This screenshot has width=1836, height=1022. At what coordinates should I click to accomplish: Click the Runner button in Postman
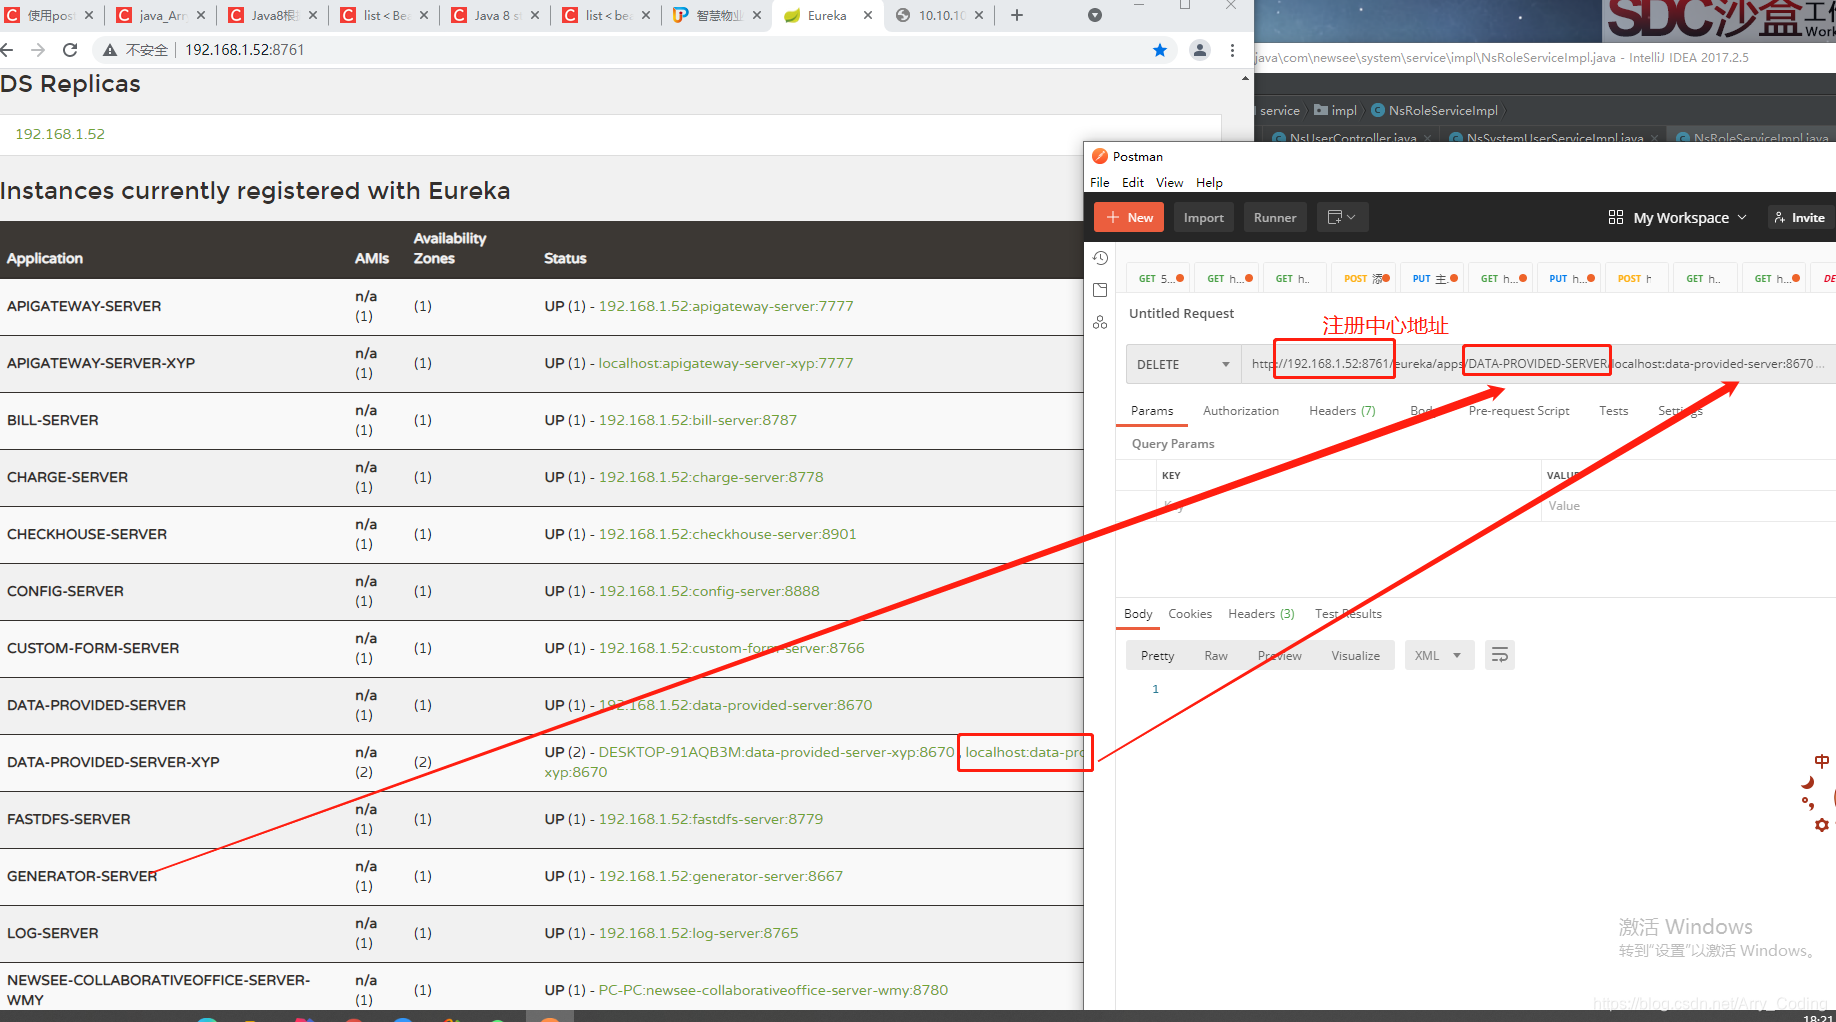pos(1275,217)
